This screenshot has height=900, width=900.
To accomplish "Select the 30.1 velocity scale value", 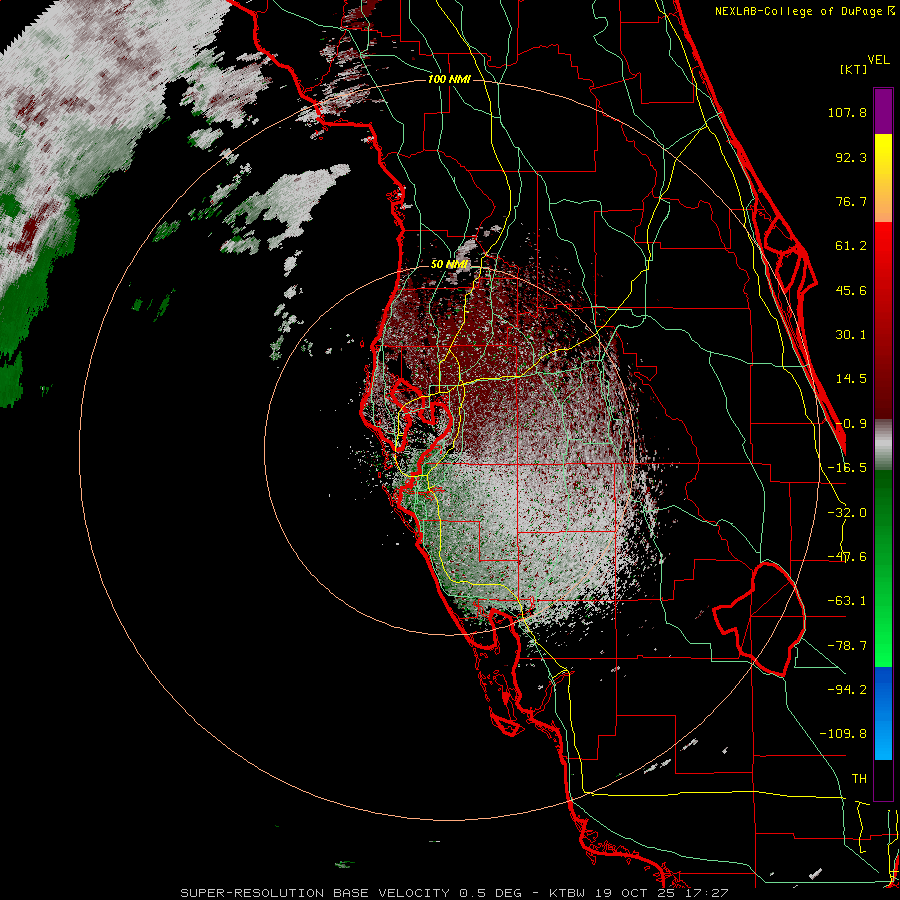I will [851, 335].
